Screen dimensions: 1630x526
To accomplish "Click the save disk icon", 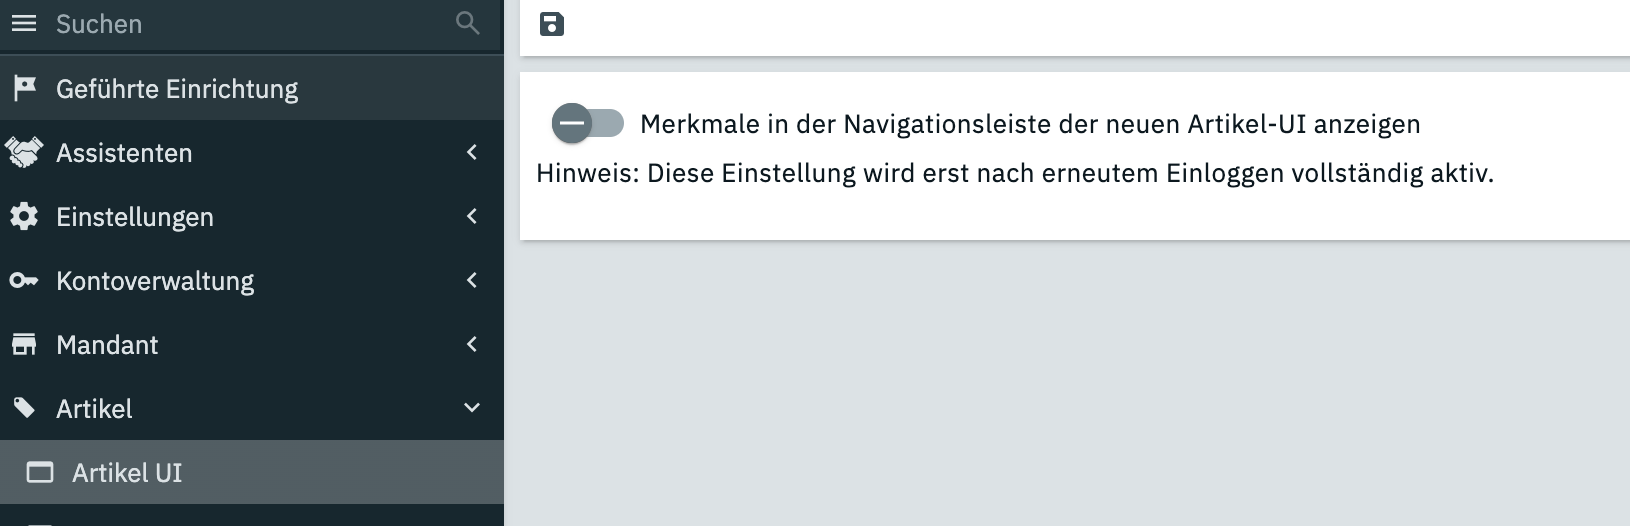I will (x=552, y=24).
